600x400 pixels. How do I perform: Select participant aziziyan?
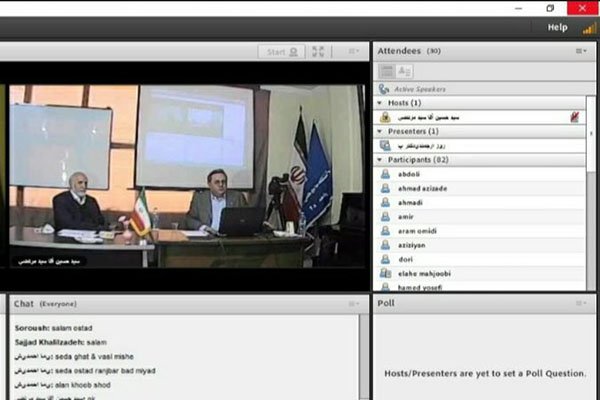[x=480, y=245]
